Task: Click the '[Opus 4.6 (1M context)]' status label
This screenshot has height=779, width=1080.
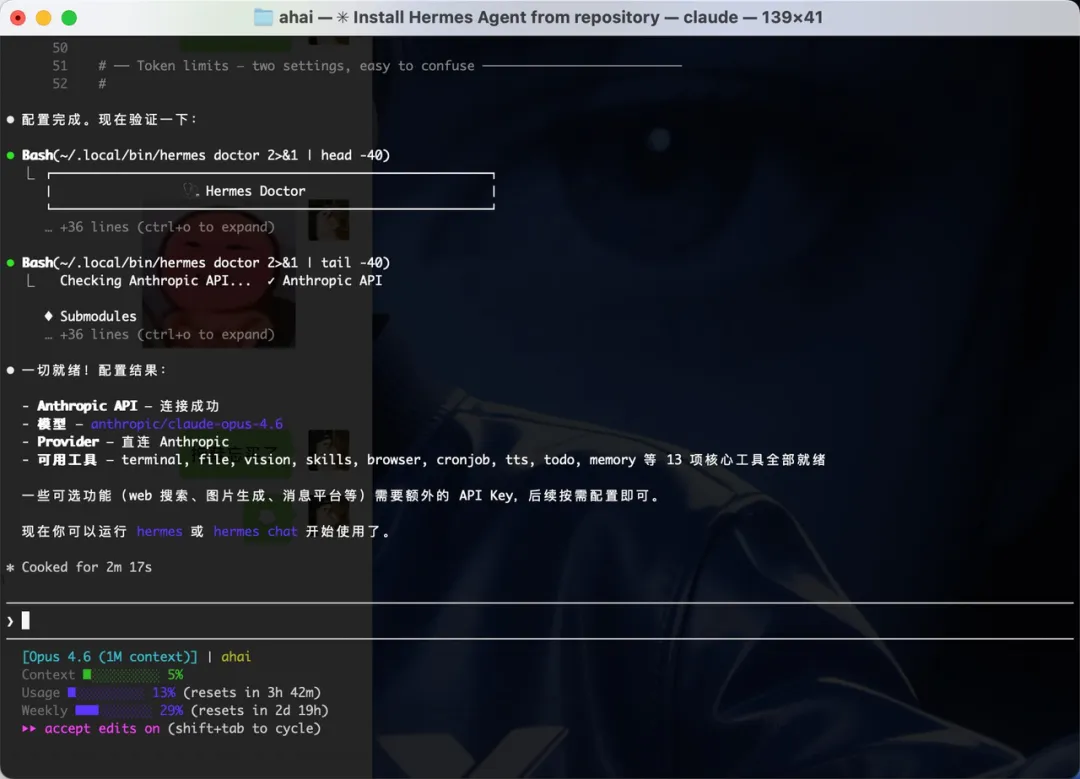Action: (110, 656)
